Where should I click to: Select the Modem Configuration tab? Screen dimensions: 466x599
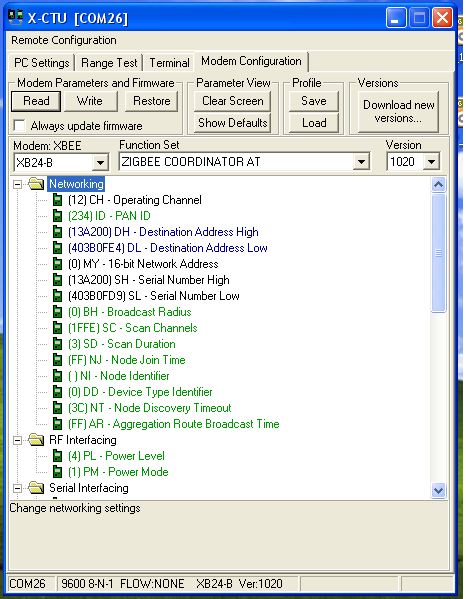[251, 61]
